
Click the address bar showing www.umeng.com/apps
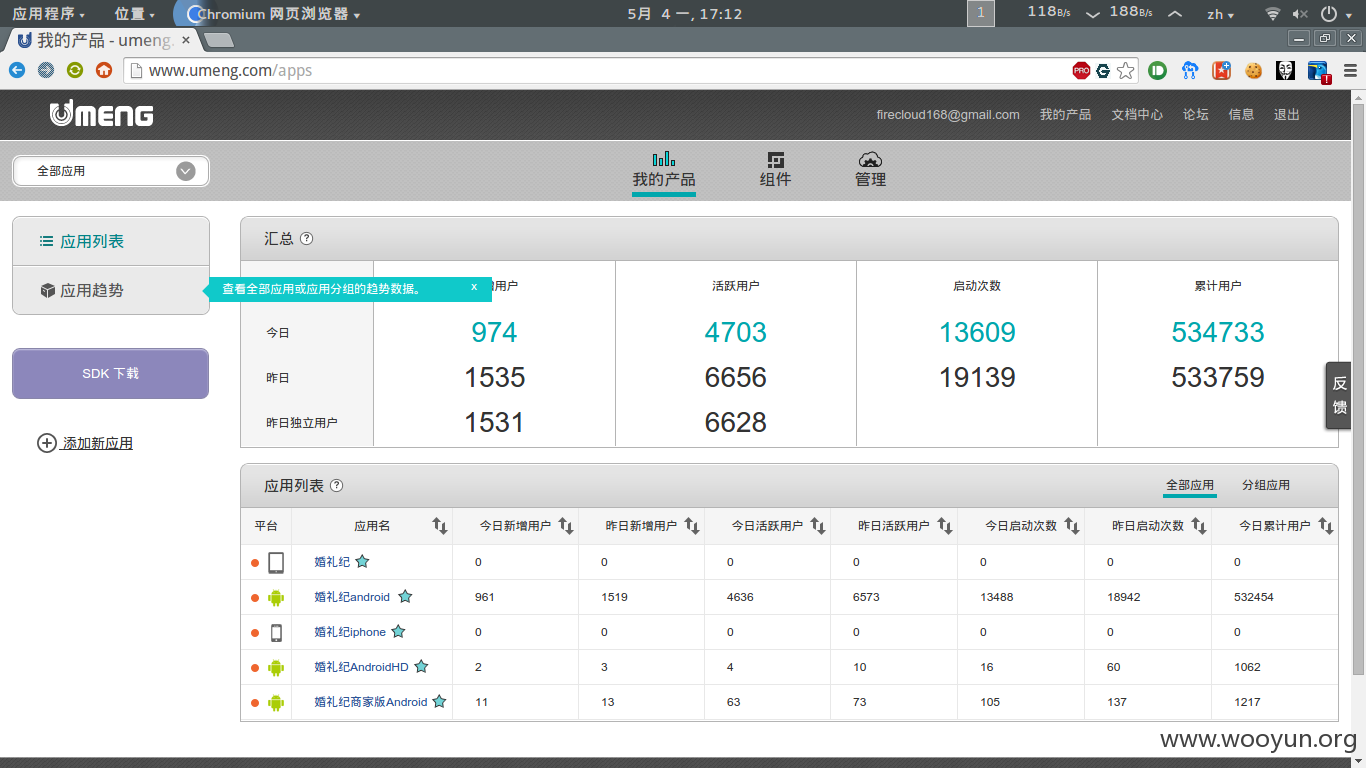coord(600,70)
